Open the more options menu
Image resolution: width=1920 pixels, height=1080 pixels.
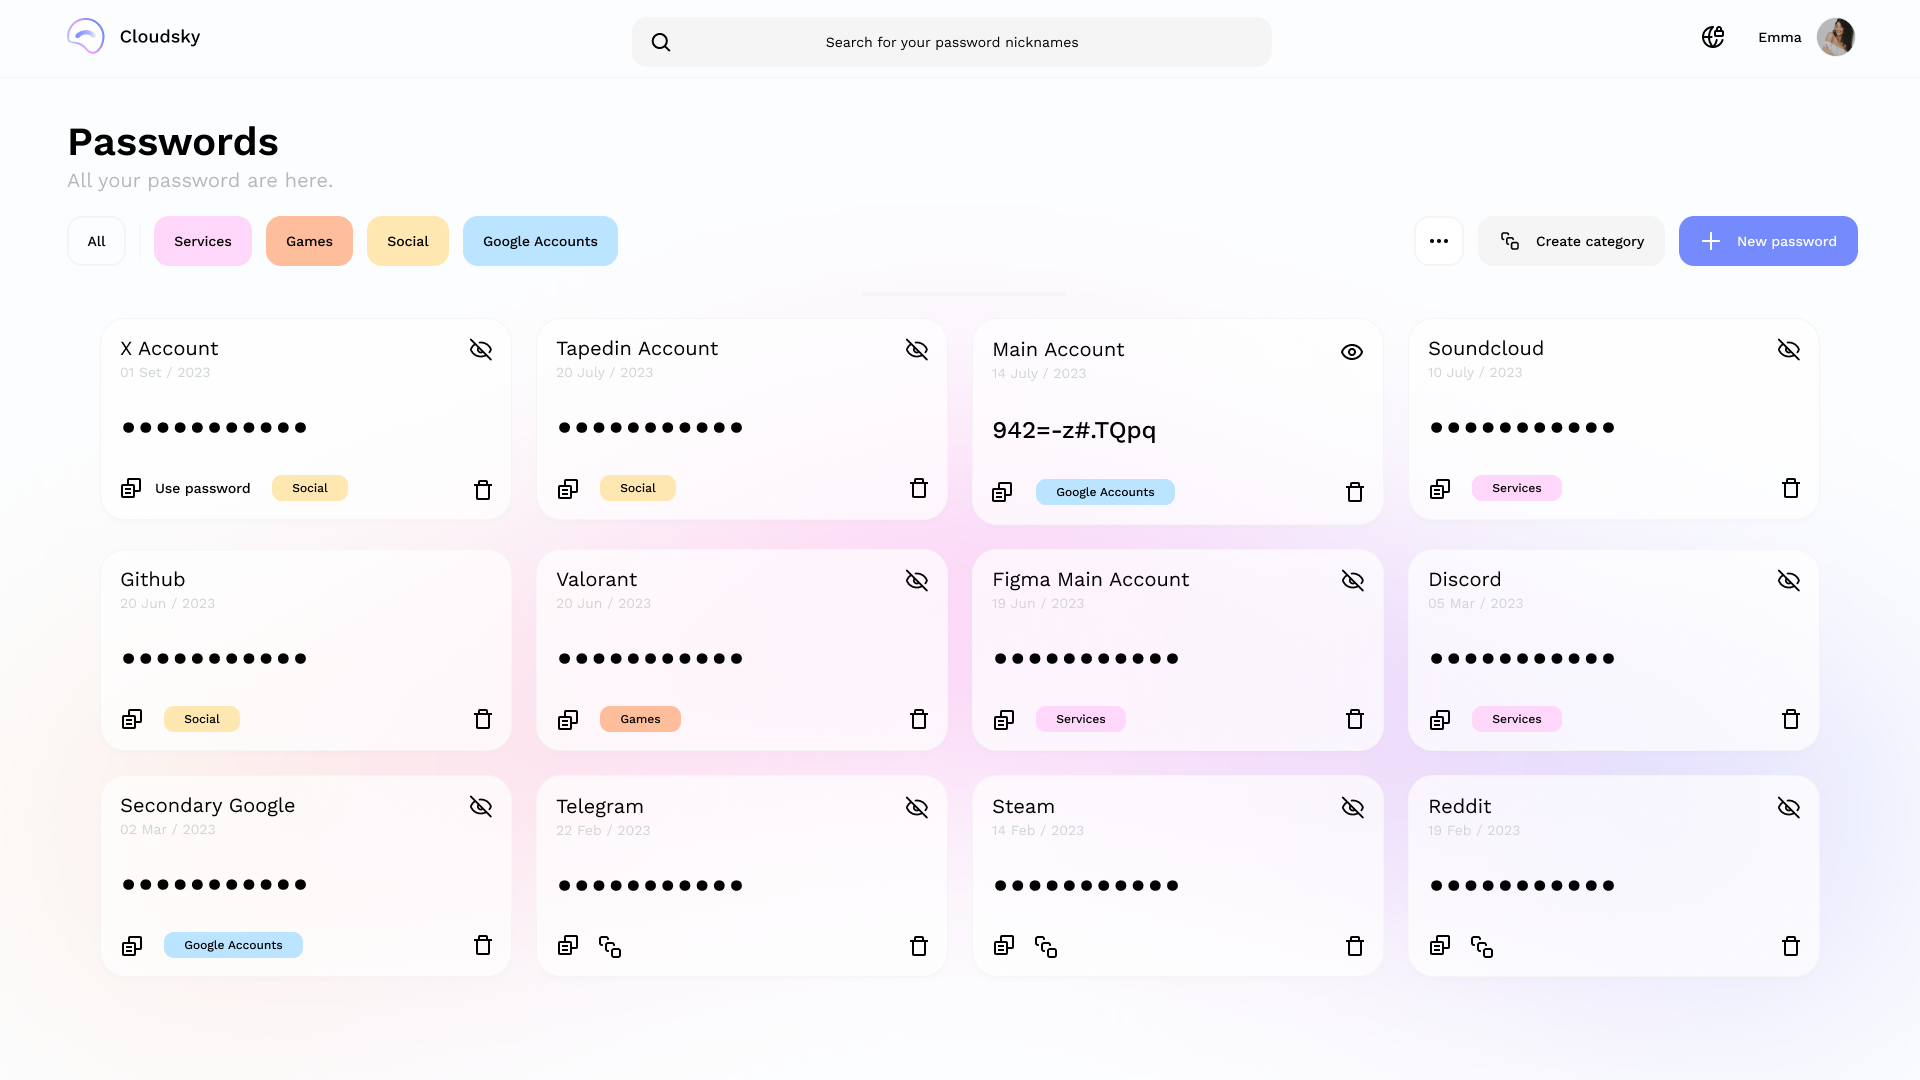pos(1439,241)
